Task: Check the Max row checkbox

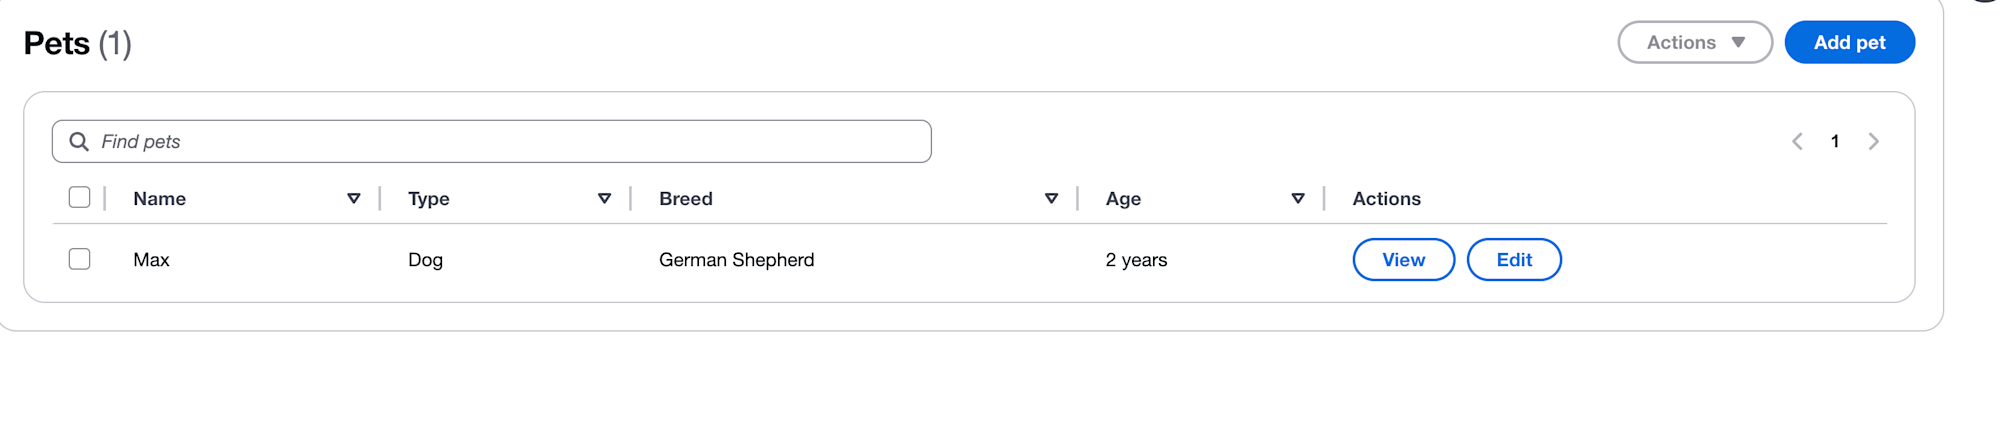Action: point(80,260)
